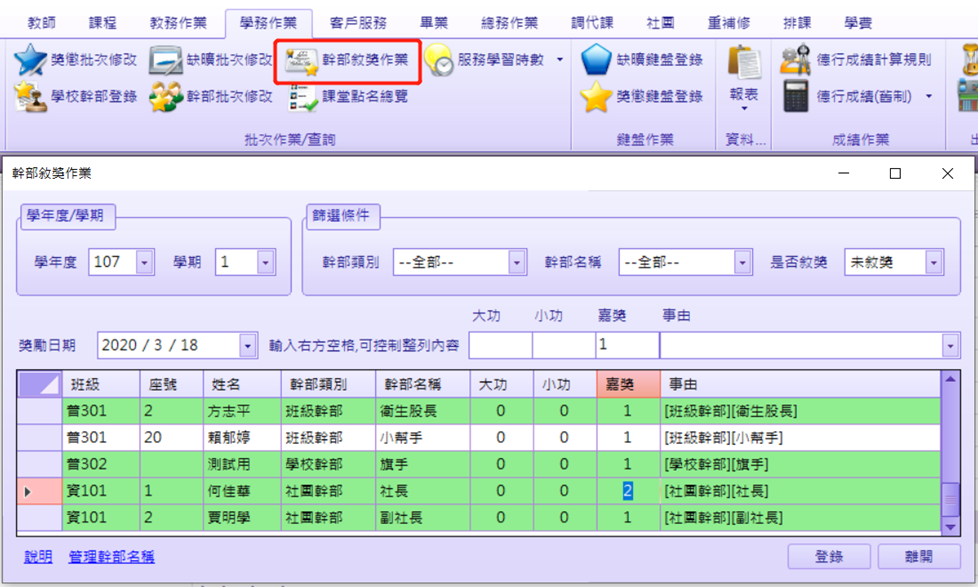The width and height of the screenshot is (978, 587).
Task: Open 課堂點名總覽 checklist icon
Action: click(302, 97)
